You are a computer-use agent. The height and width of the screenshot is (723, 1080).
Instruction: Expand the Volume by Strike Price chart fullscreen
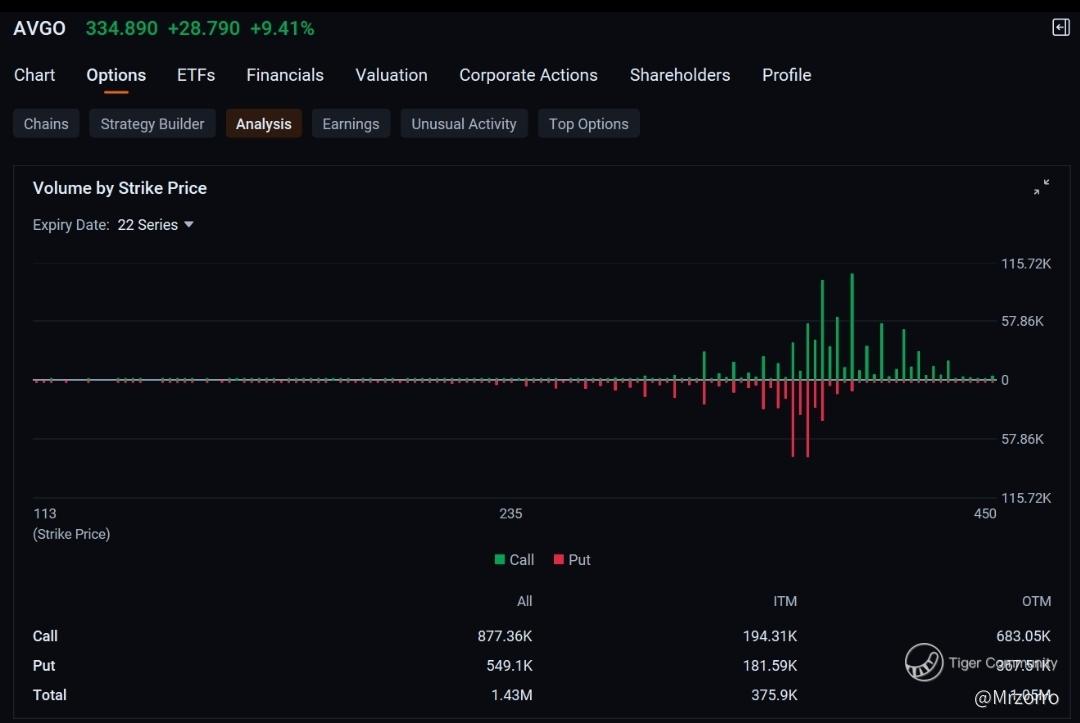[1041, 187]
